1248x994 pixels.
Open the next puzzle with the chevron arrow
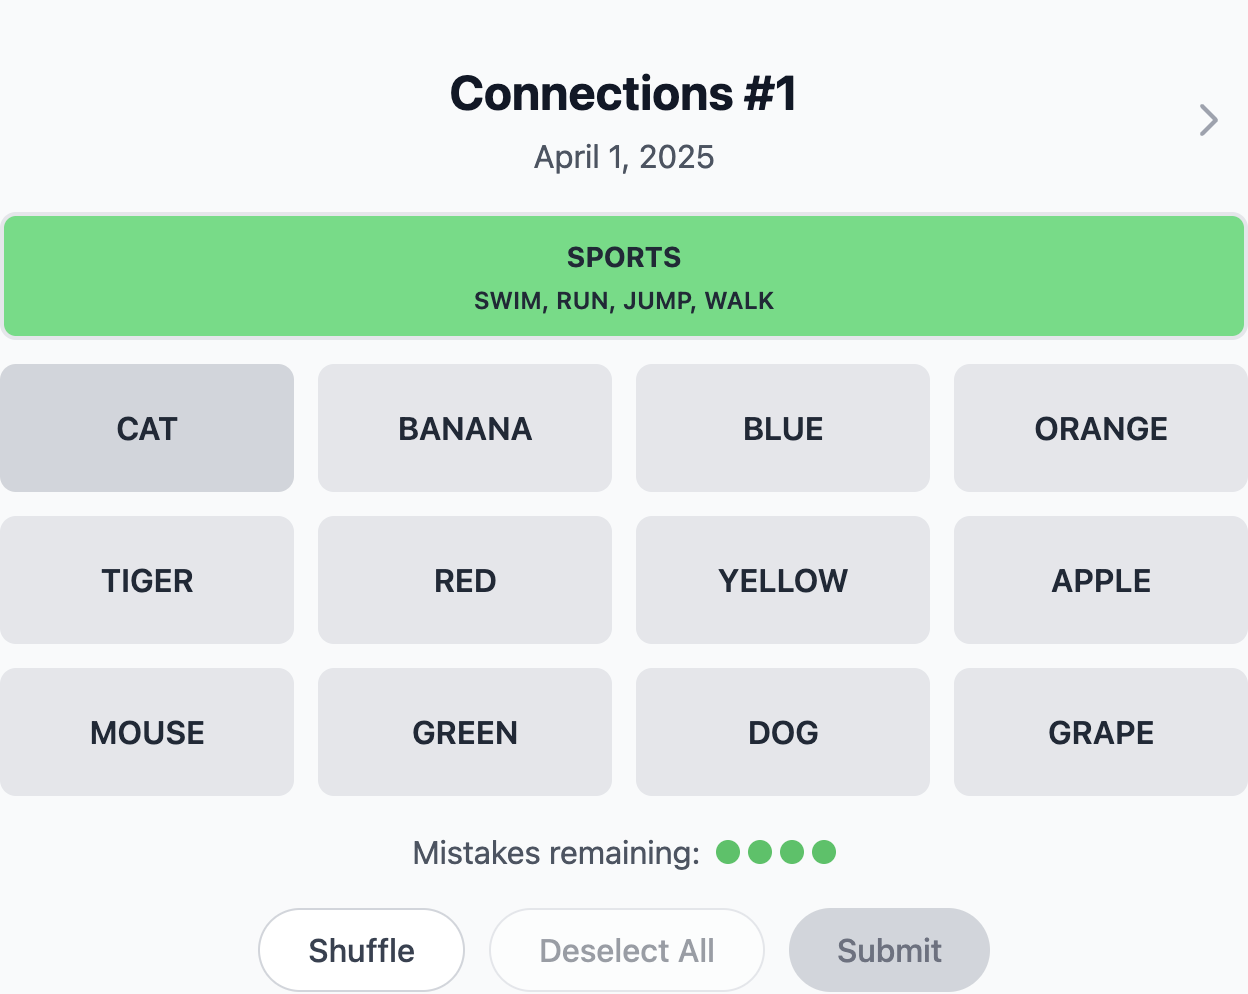coord(1208,120)
